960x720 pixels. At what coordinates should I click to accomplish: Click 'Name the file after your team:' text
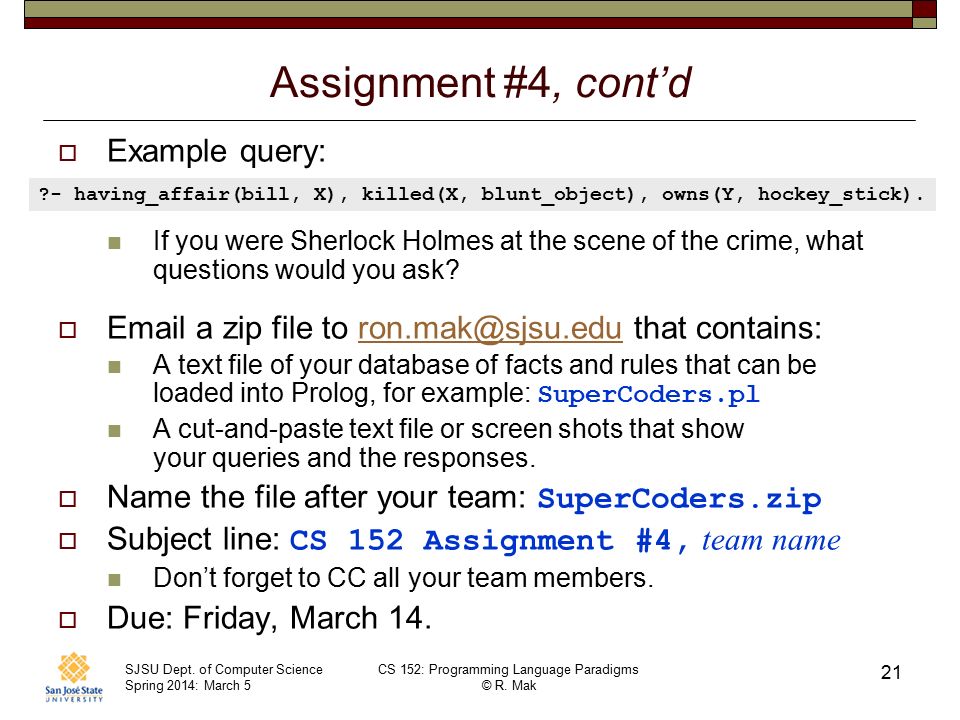tap(317, 498)
